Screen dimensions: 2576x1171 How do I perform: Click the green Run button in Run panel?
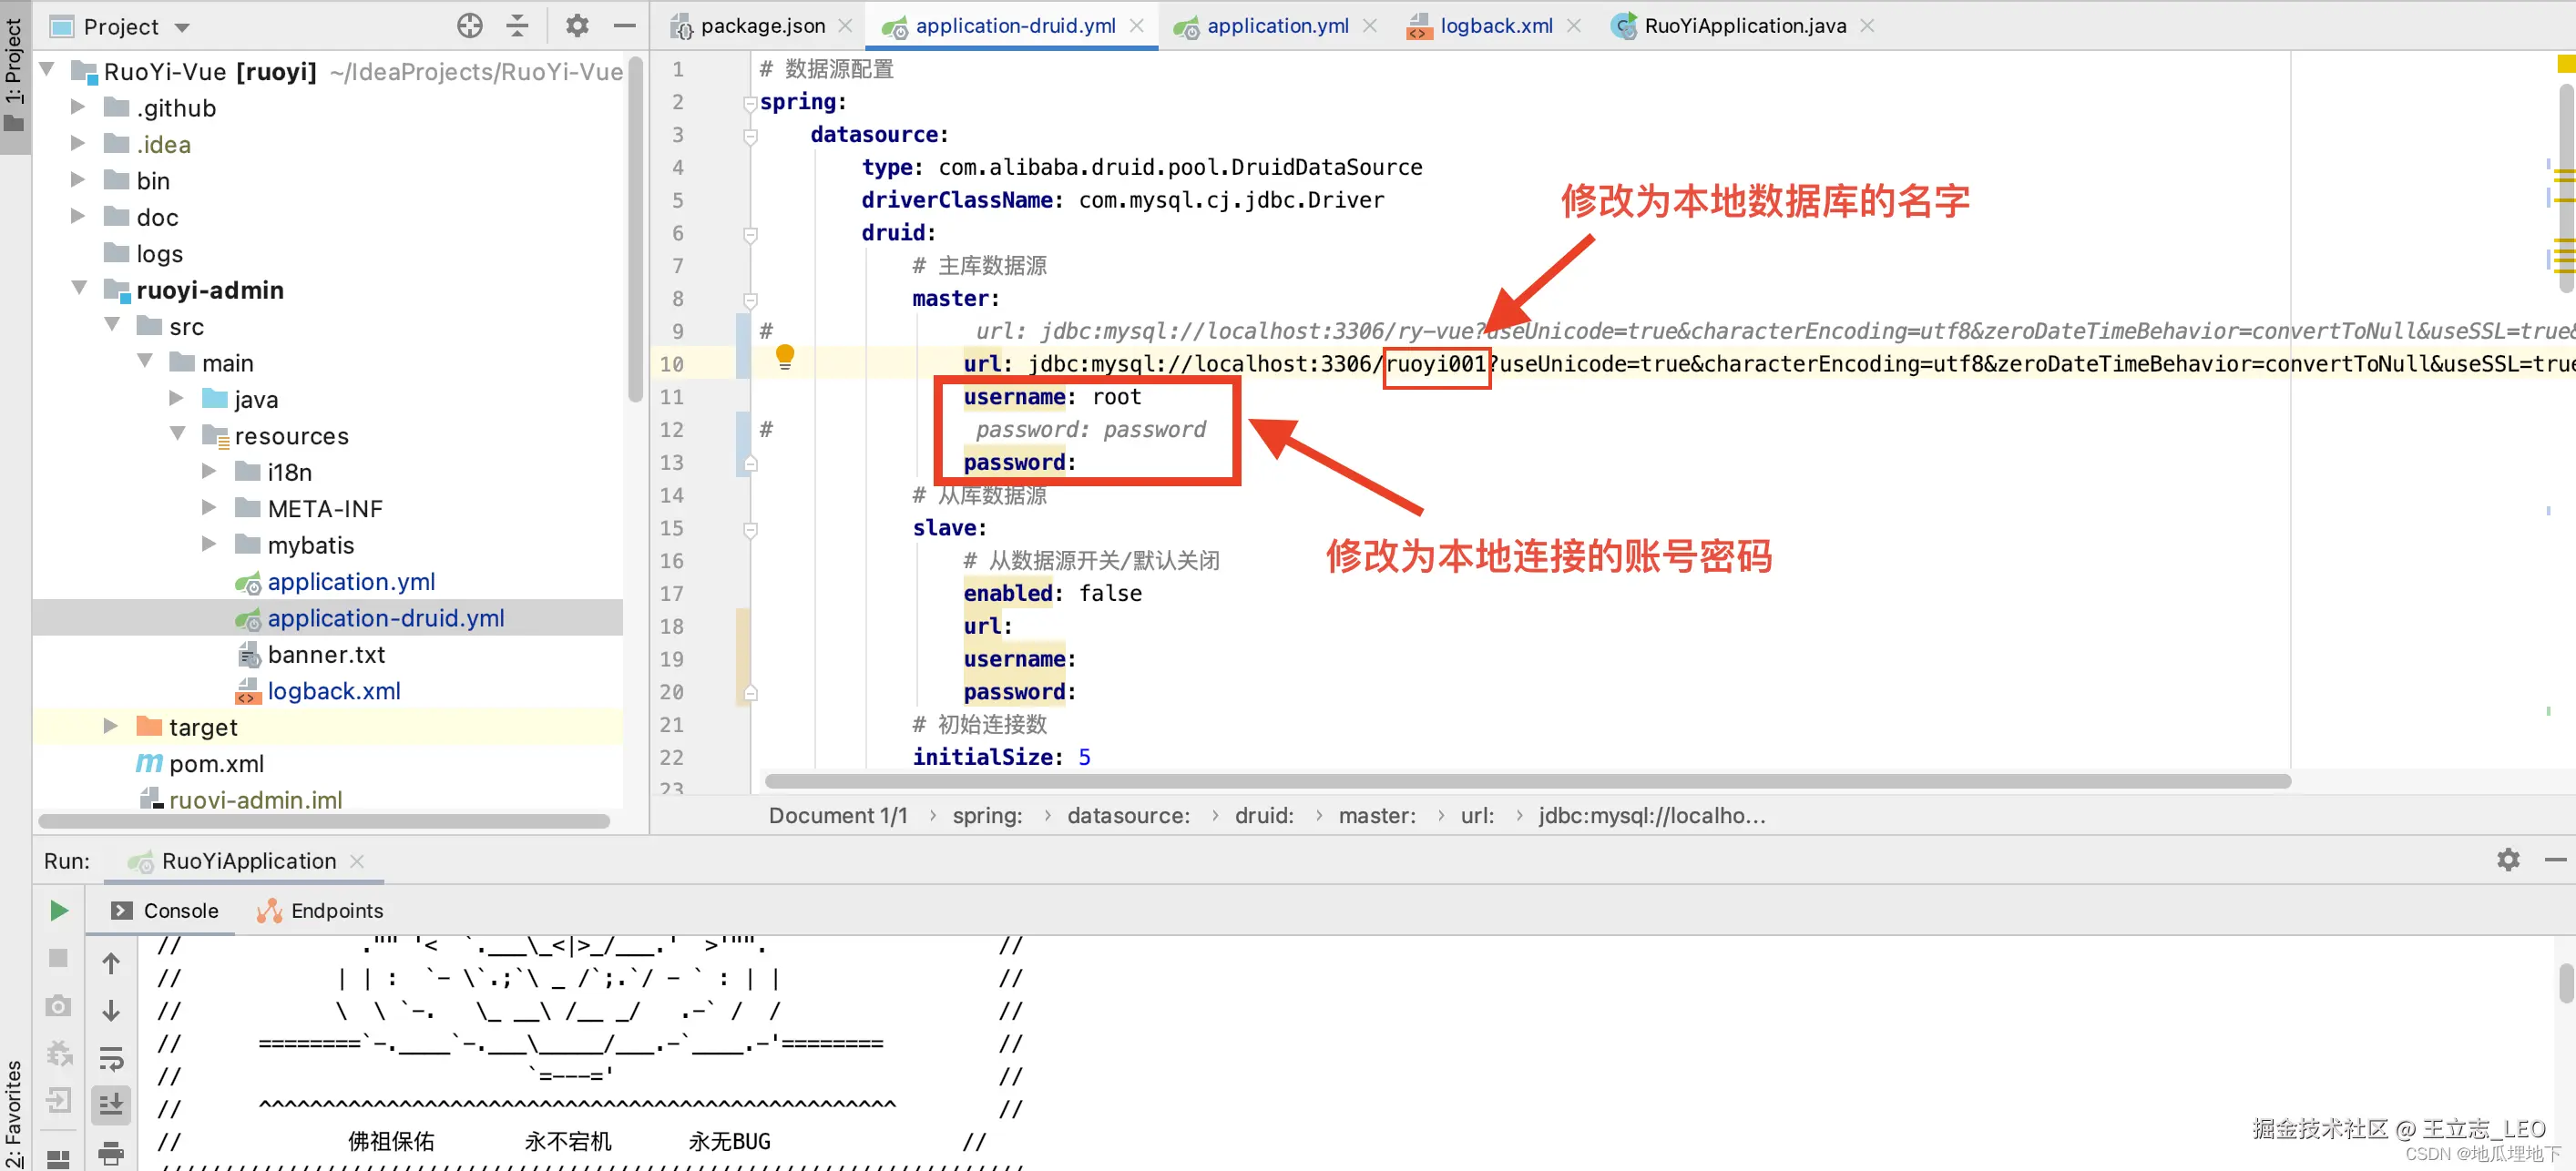tap(59, 910)
